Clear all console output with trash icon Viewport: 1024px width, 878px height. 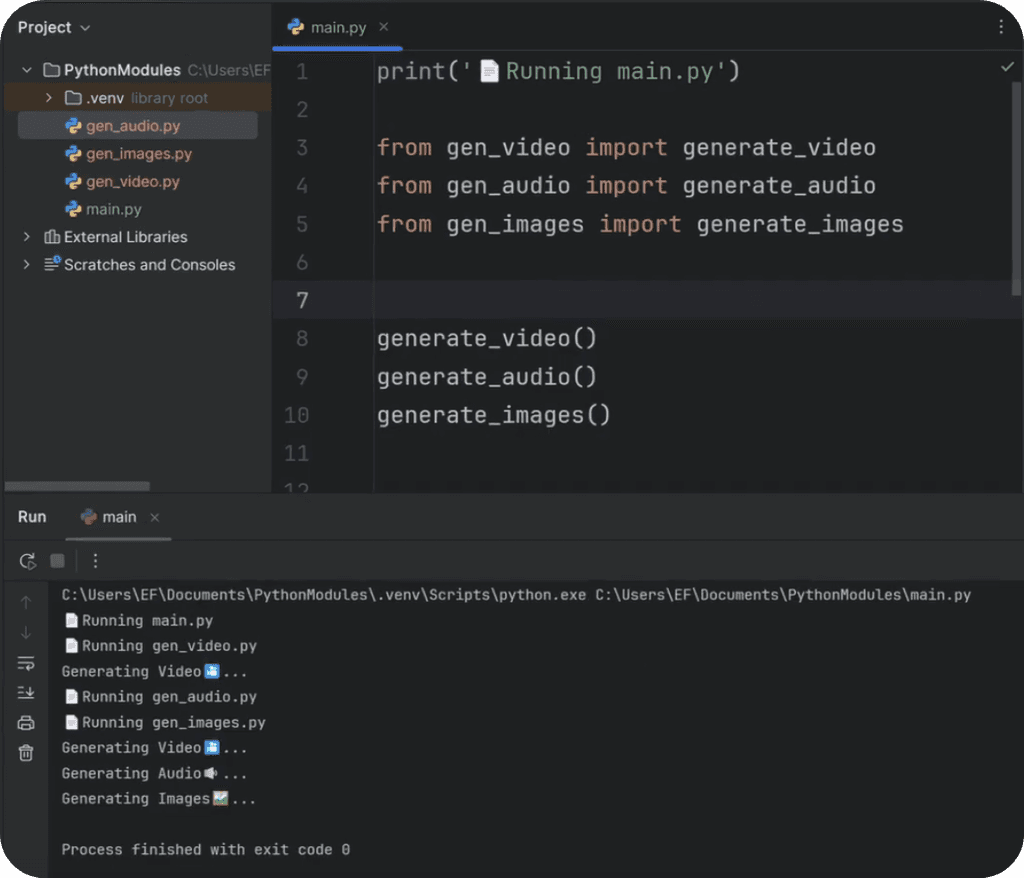[x=26, y=753]
